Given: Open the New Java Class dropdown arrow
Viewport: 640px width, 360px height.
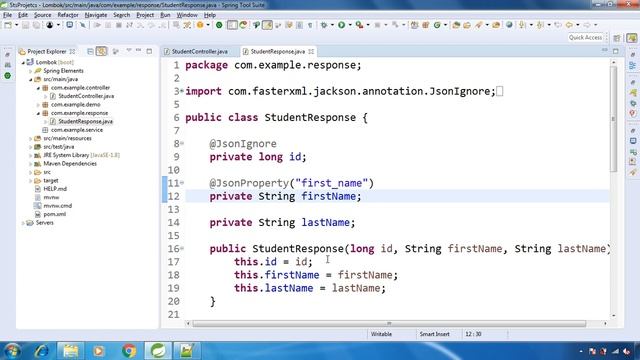Looking at the screenshot, I should (x=446, y=25).
